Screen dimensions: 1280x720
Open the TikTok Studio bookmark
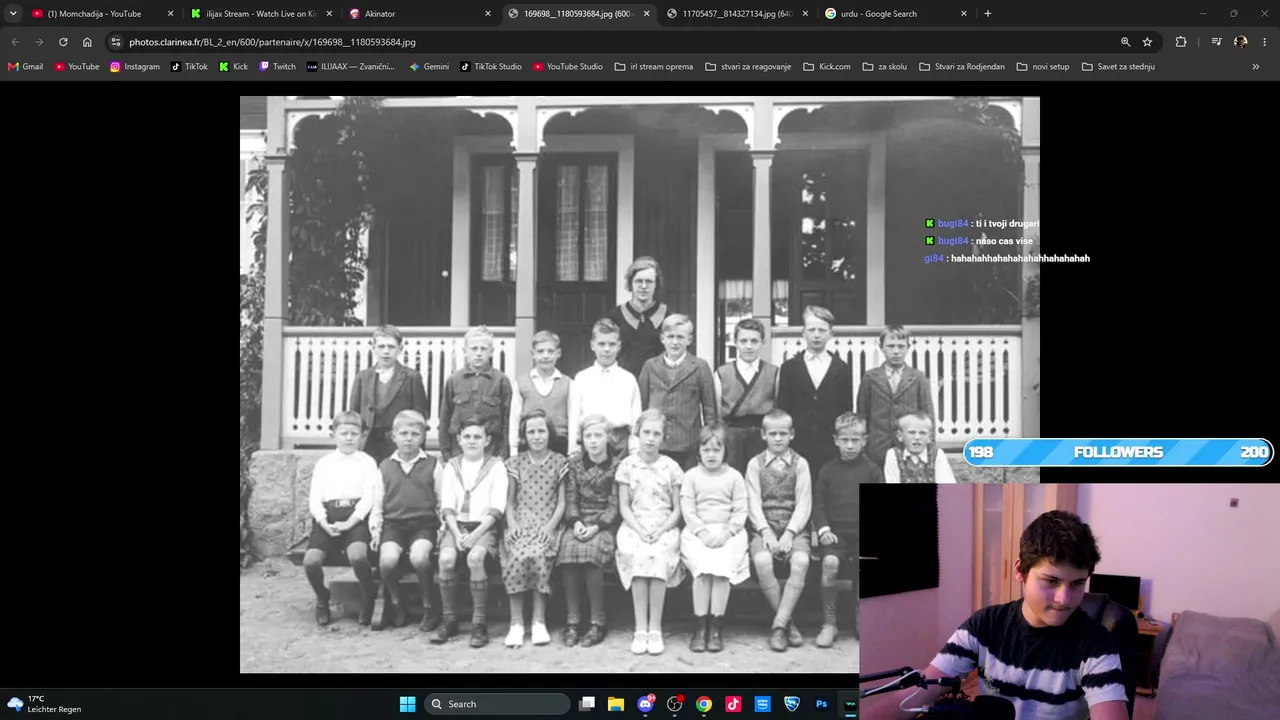click(491, 67)
